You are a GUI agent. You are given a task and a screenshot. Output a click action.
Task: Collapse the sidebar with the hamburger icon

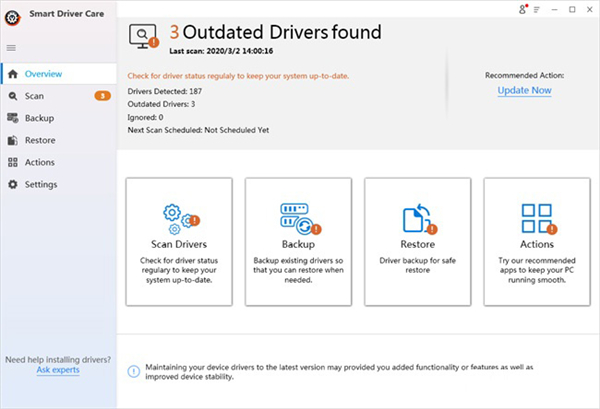(12, 48)
